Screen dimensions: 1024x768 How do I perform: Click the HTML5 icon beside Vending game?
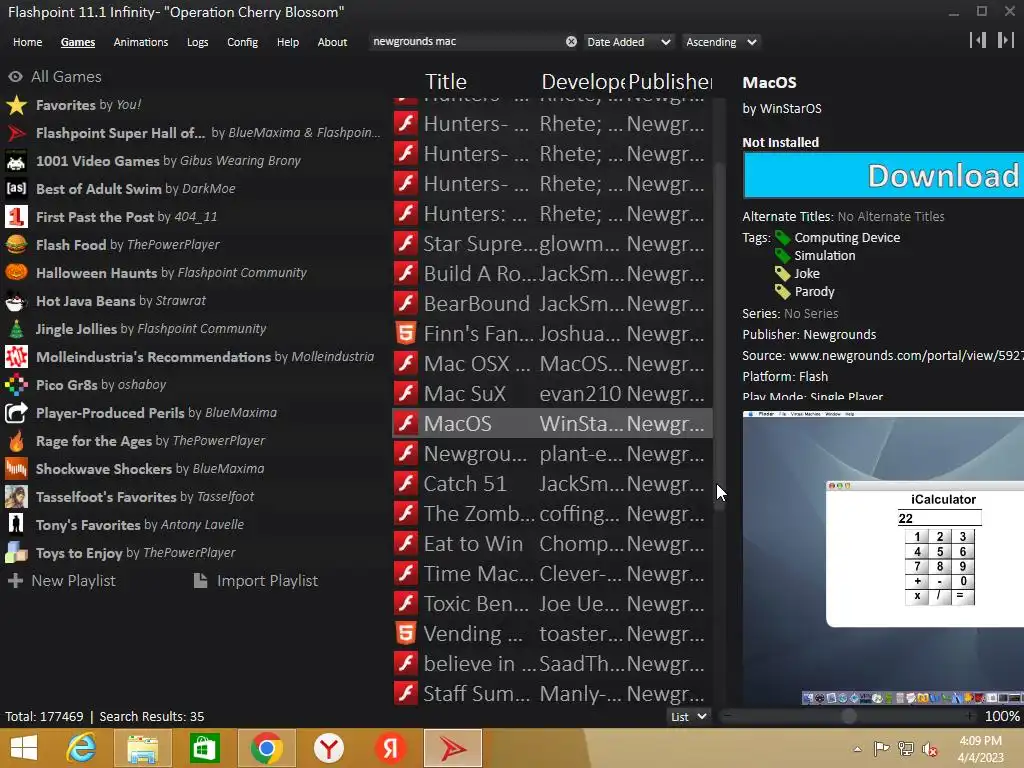406,633
